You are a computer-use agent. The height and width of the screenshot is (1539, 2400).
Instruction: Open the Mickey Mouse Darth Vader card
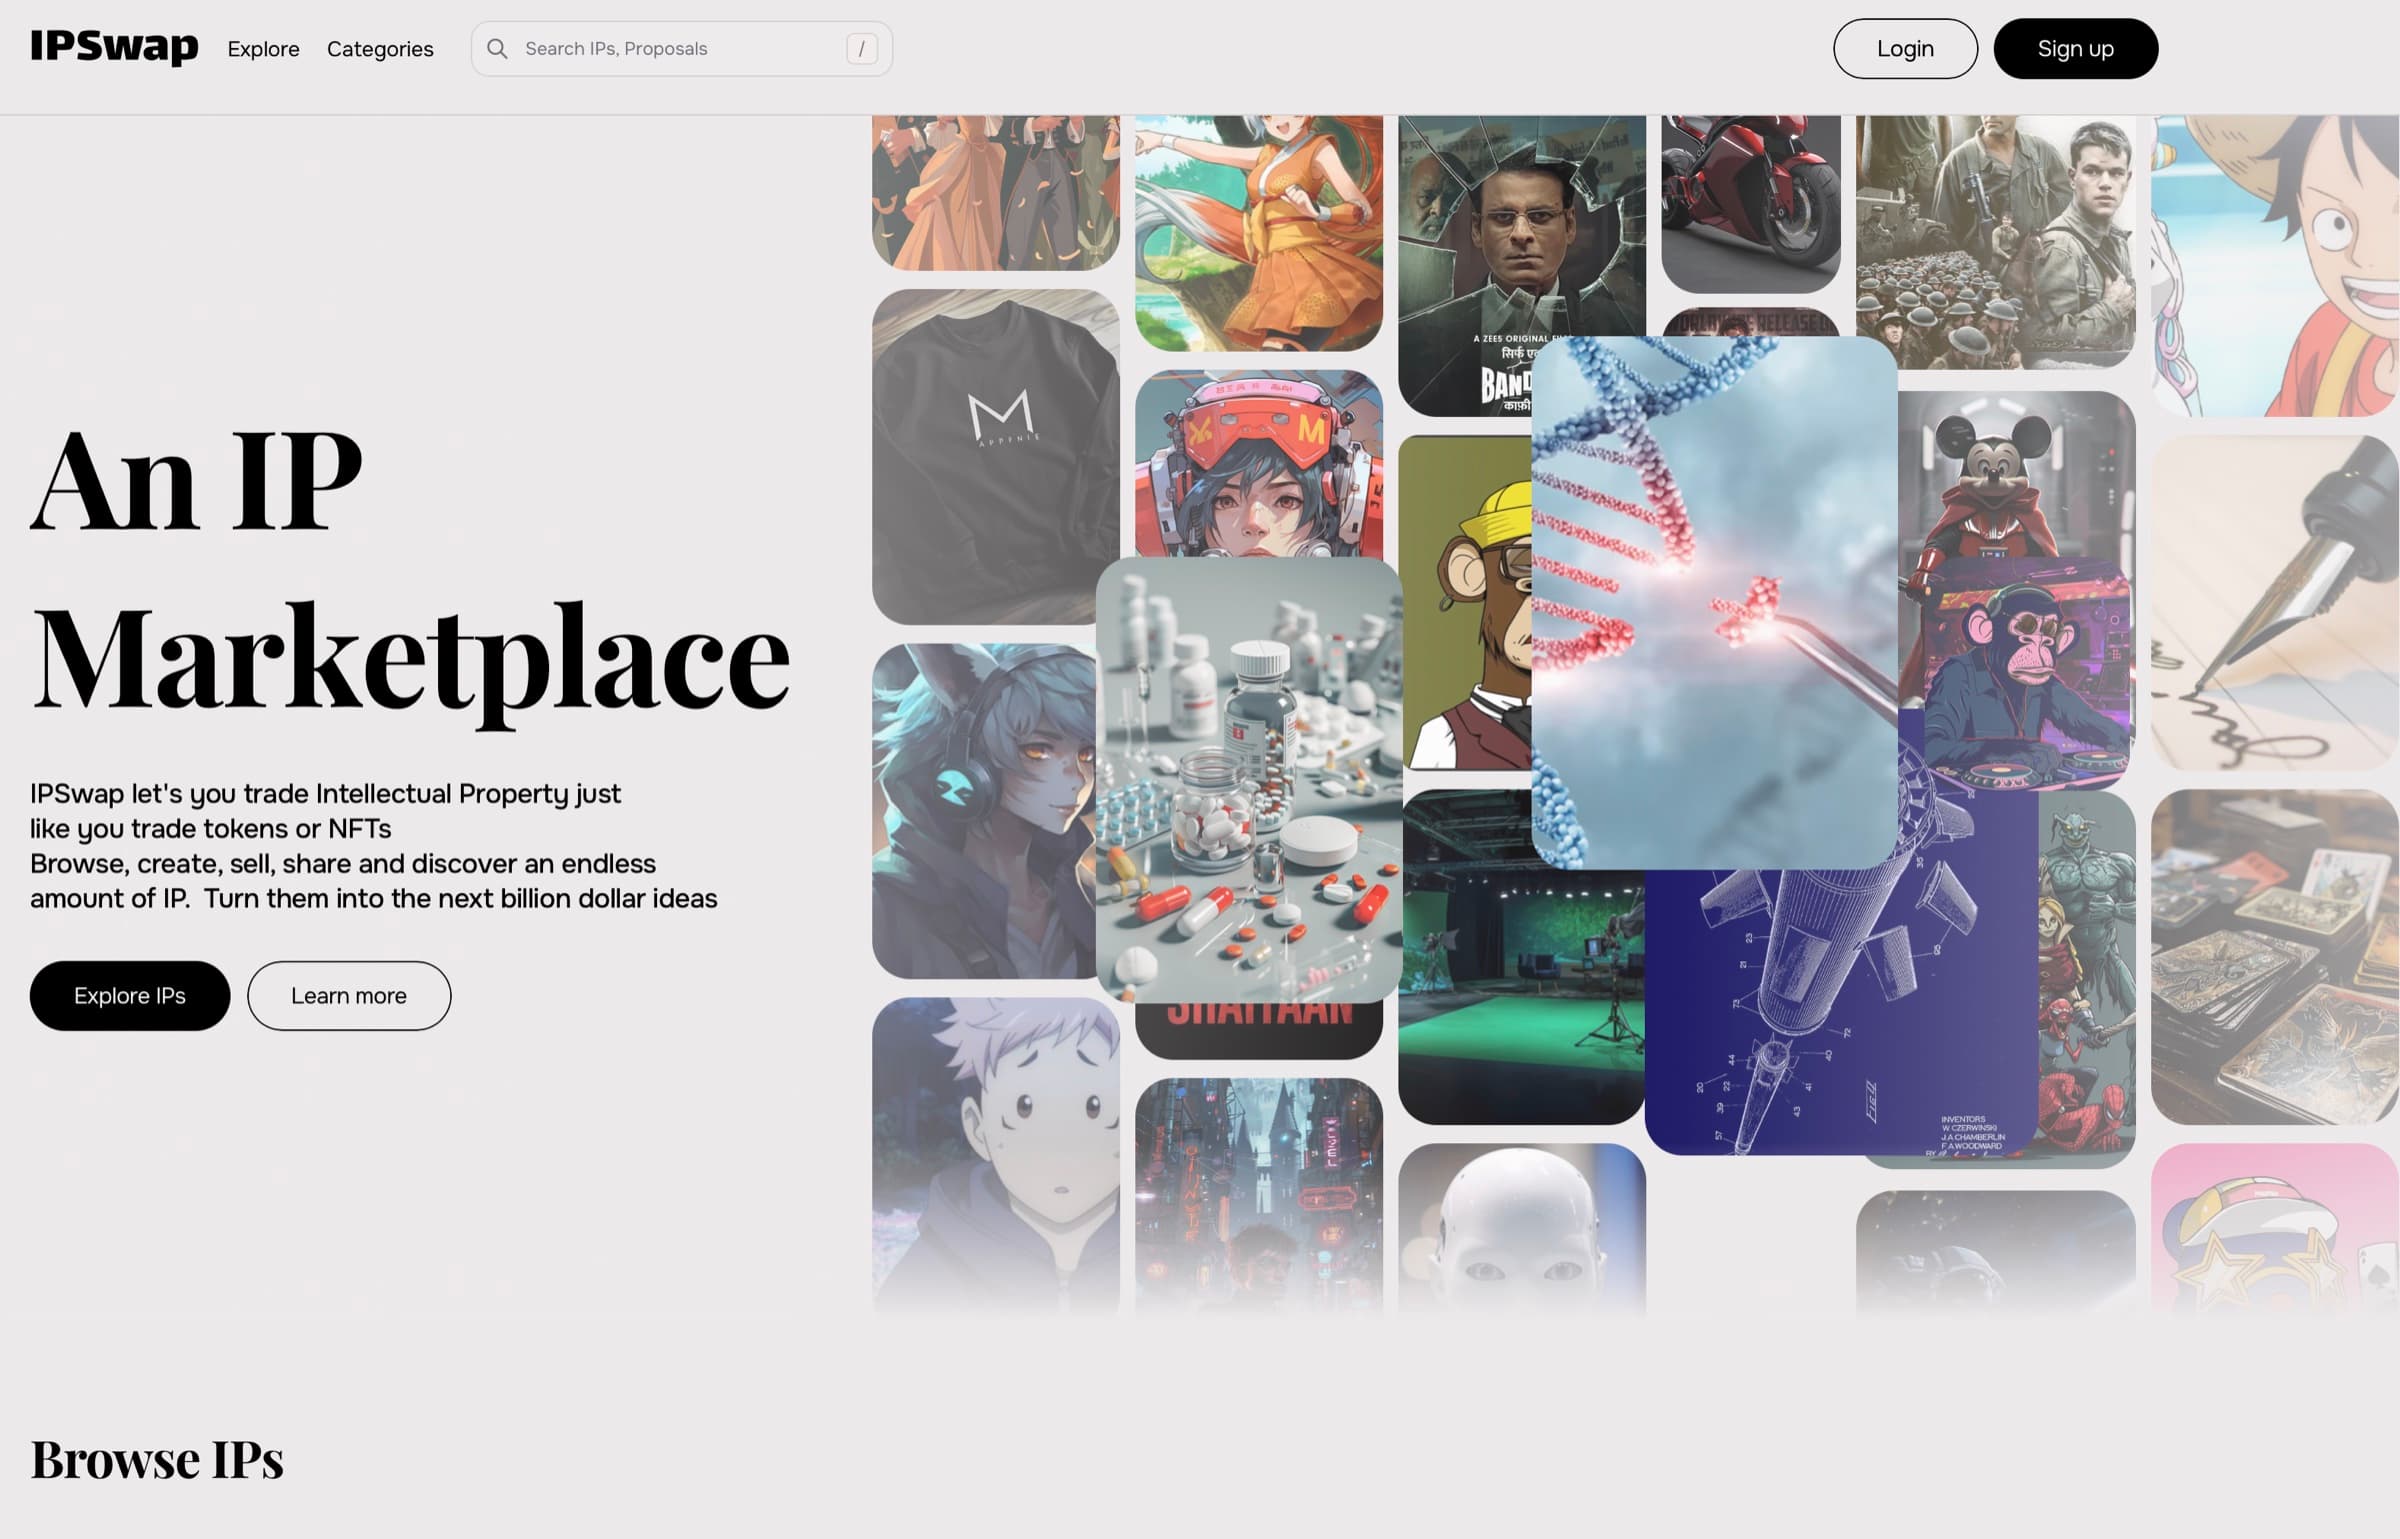2016,474
